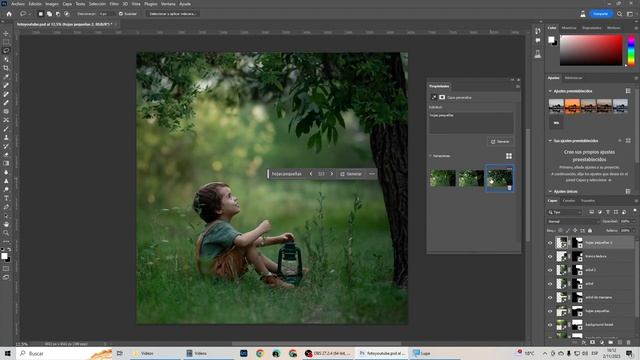Toggle grid view of Ajustes preestablecidos
Screen dimensions: 640x360
coord(628,91)
